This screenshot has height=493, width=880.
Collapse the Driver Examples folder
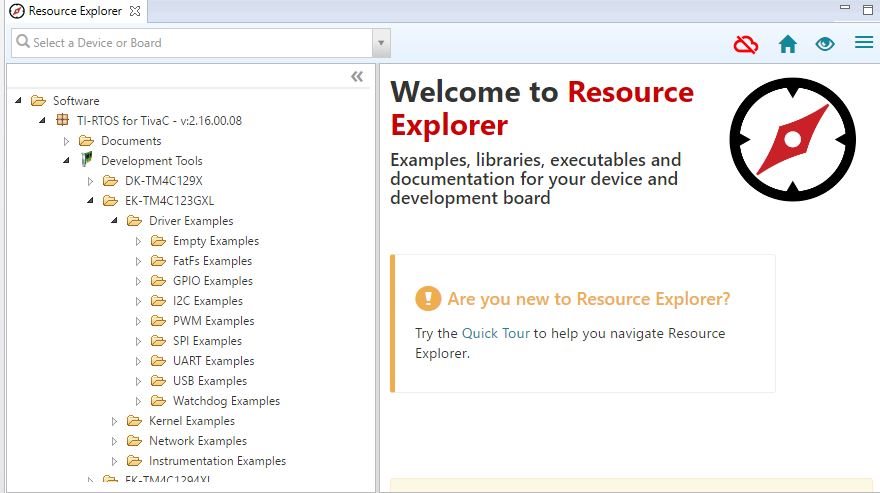tap(114, 221)
